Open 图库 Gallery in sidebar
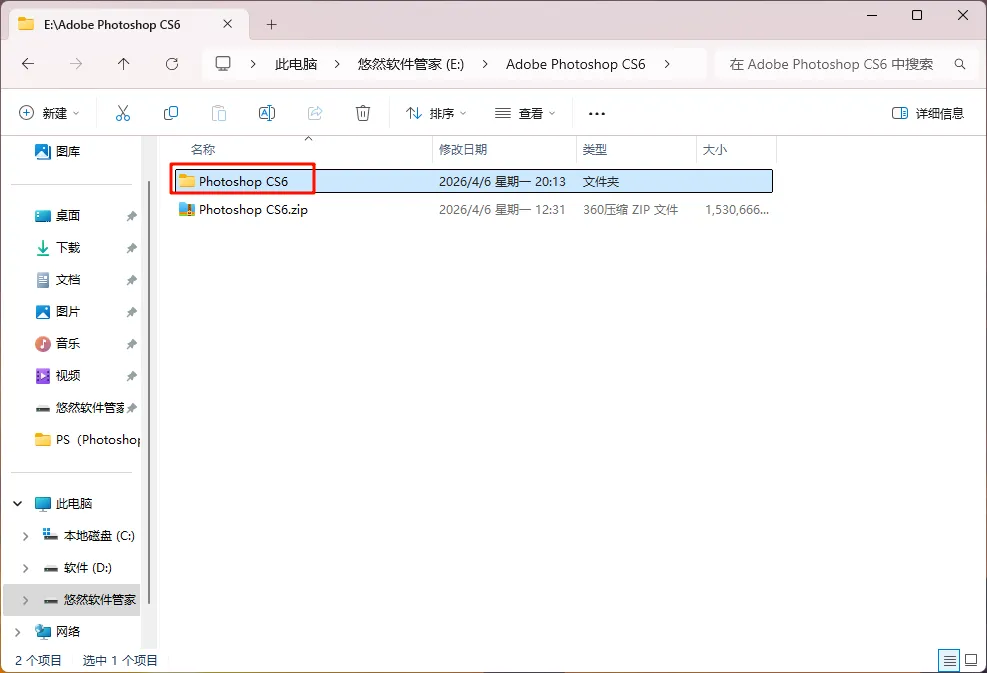987x673 pixels. [58, 151]
